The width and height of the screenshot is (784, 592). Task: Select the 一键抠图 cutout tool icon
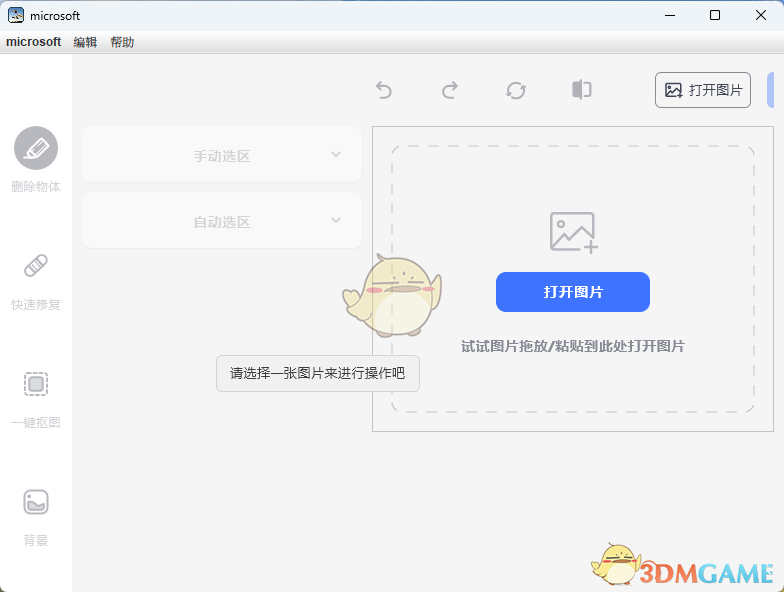tap(36, 384)
